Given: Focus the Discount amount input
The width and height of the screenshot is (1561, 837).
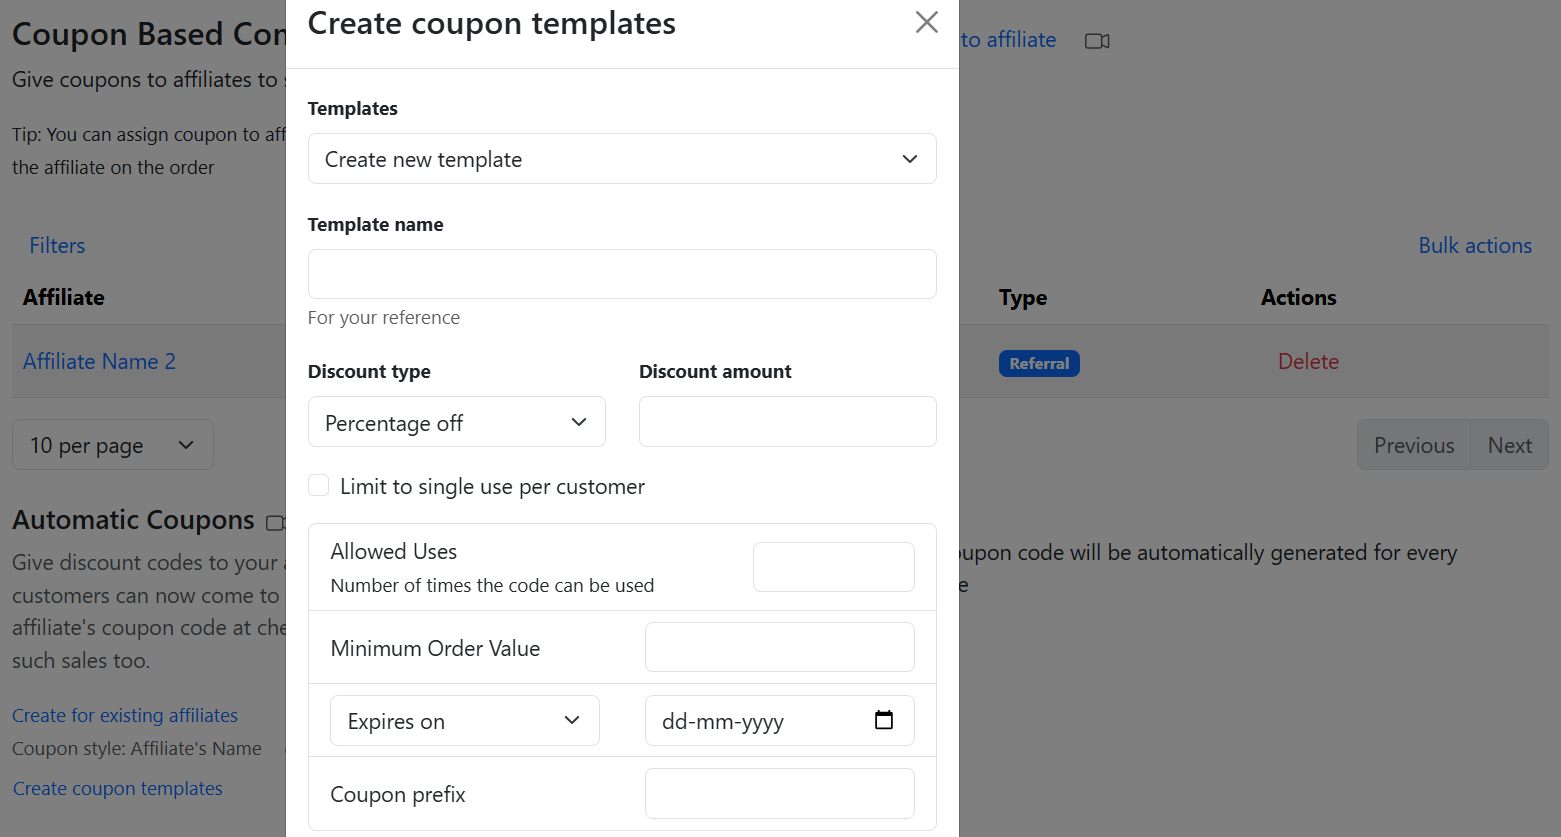Looking at the screenshot, I should (x=787, y=422).
